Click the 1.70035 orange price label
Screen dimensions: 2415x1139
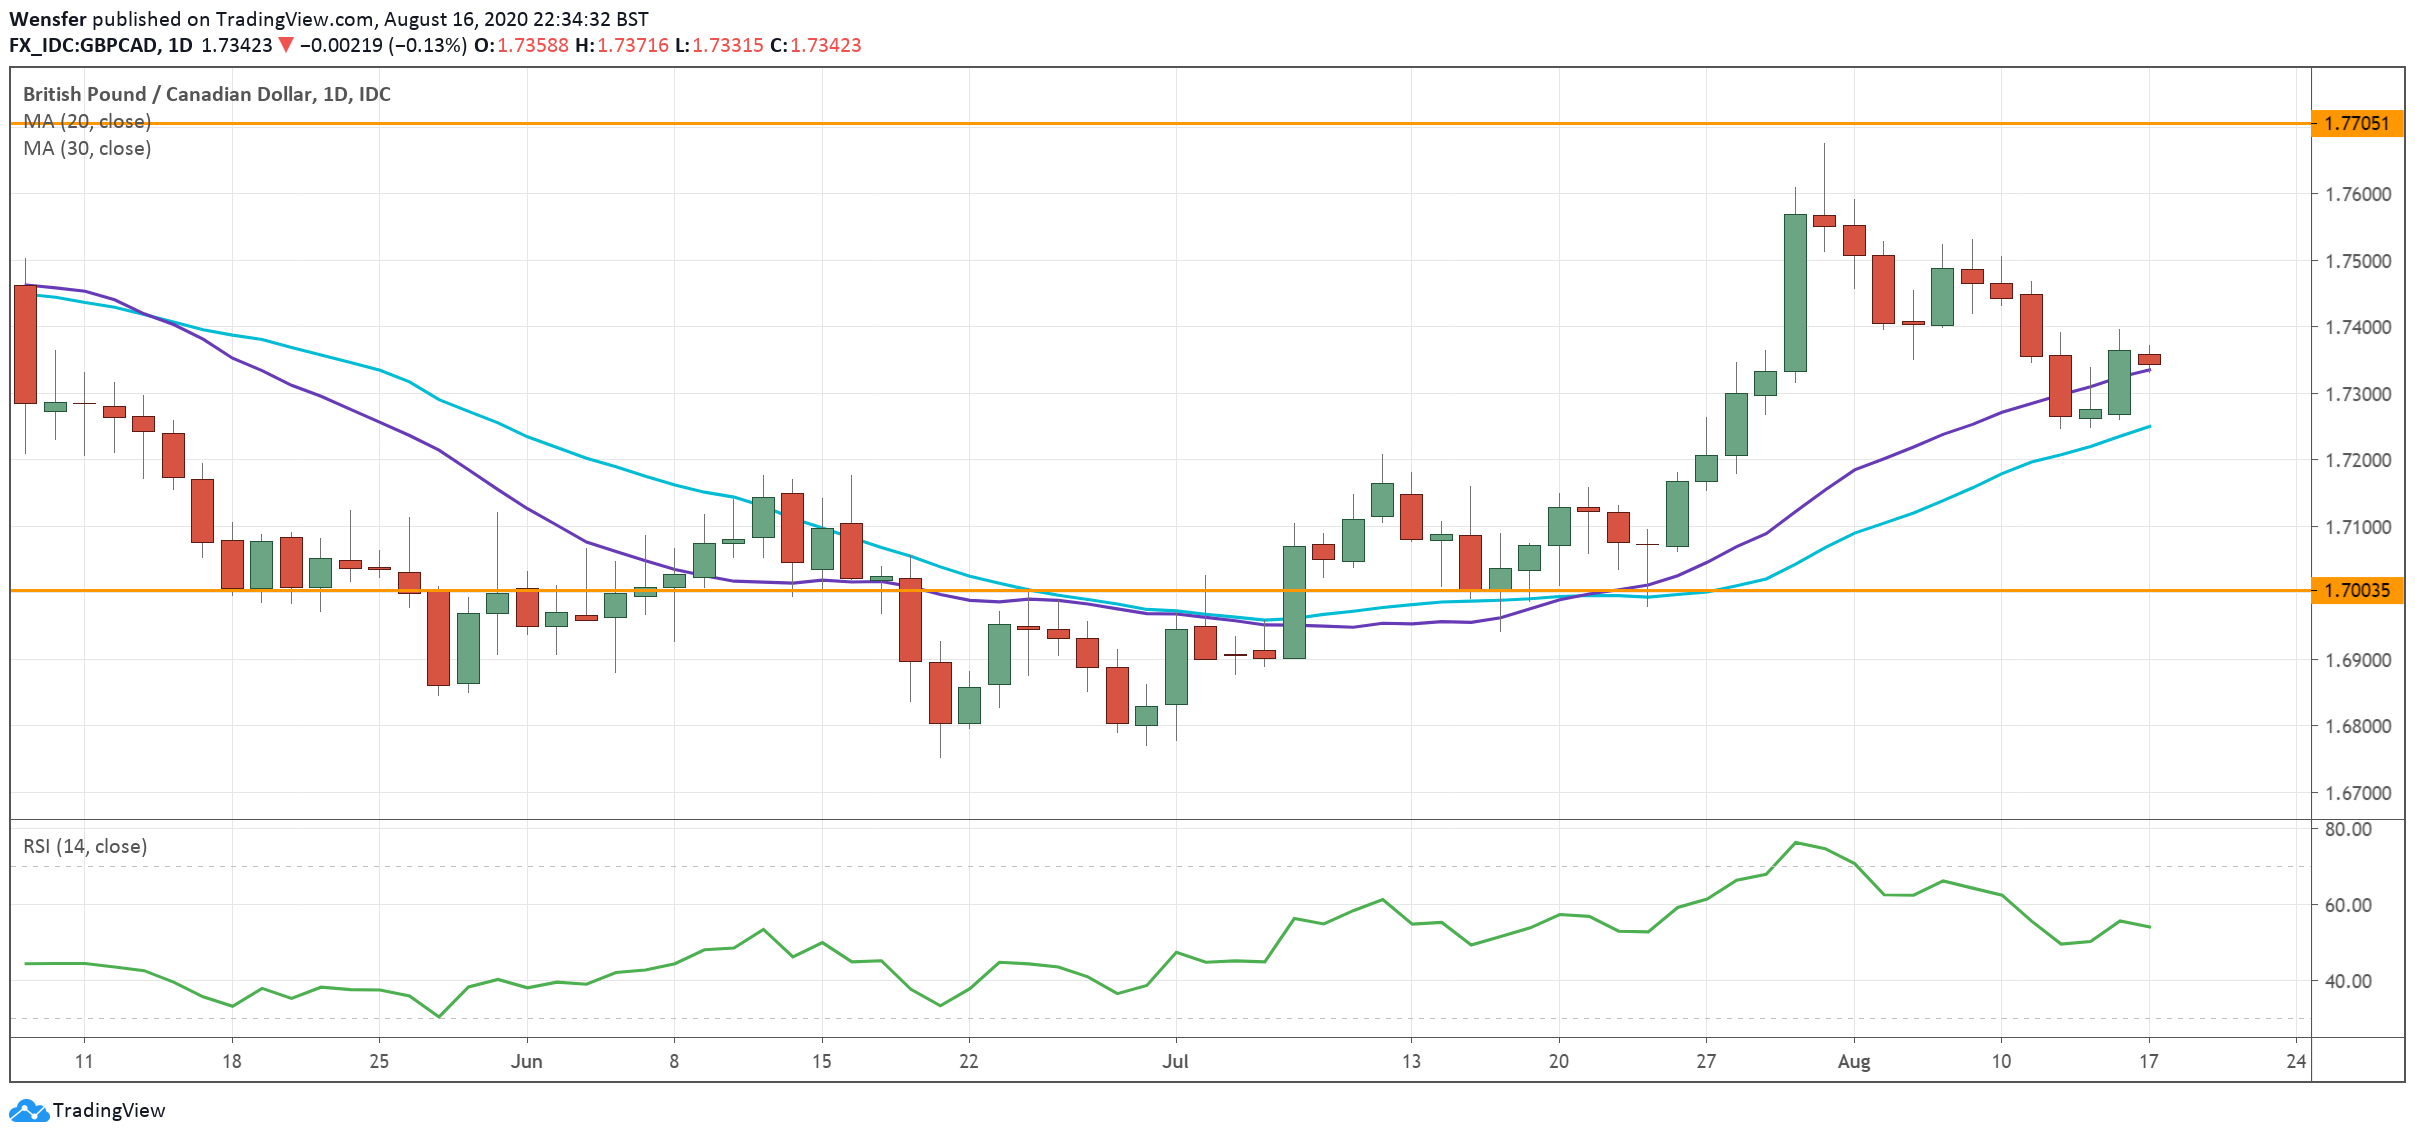click(2356, 590)
